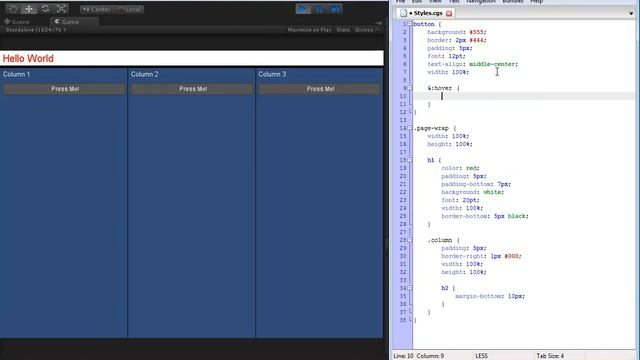
Task: Click the '.page-wrap {' selector line
Action: pos(435,128)
